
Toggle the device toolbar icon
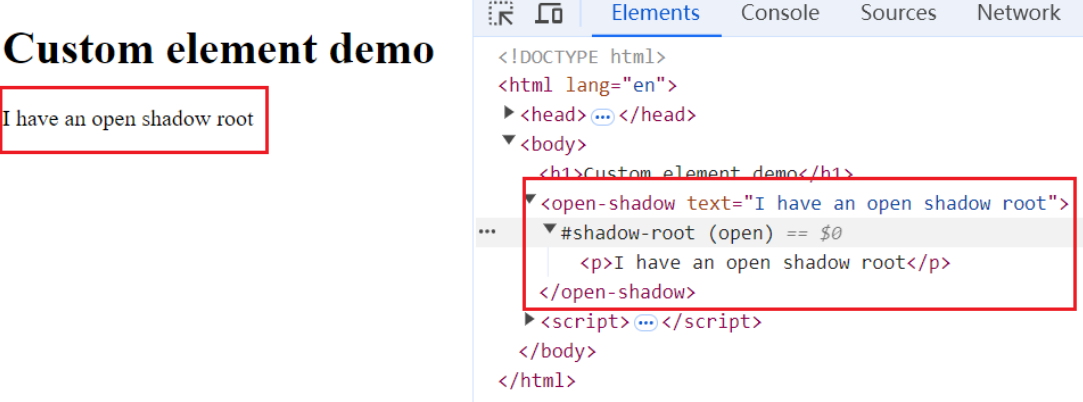pyautogui.click(x=549, y=13)
